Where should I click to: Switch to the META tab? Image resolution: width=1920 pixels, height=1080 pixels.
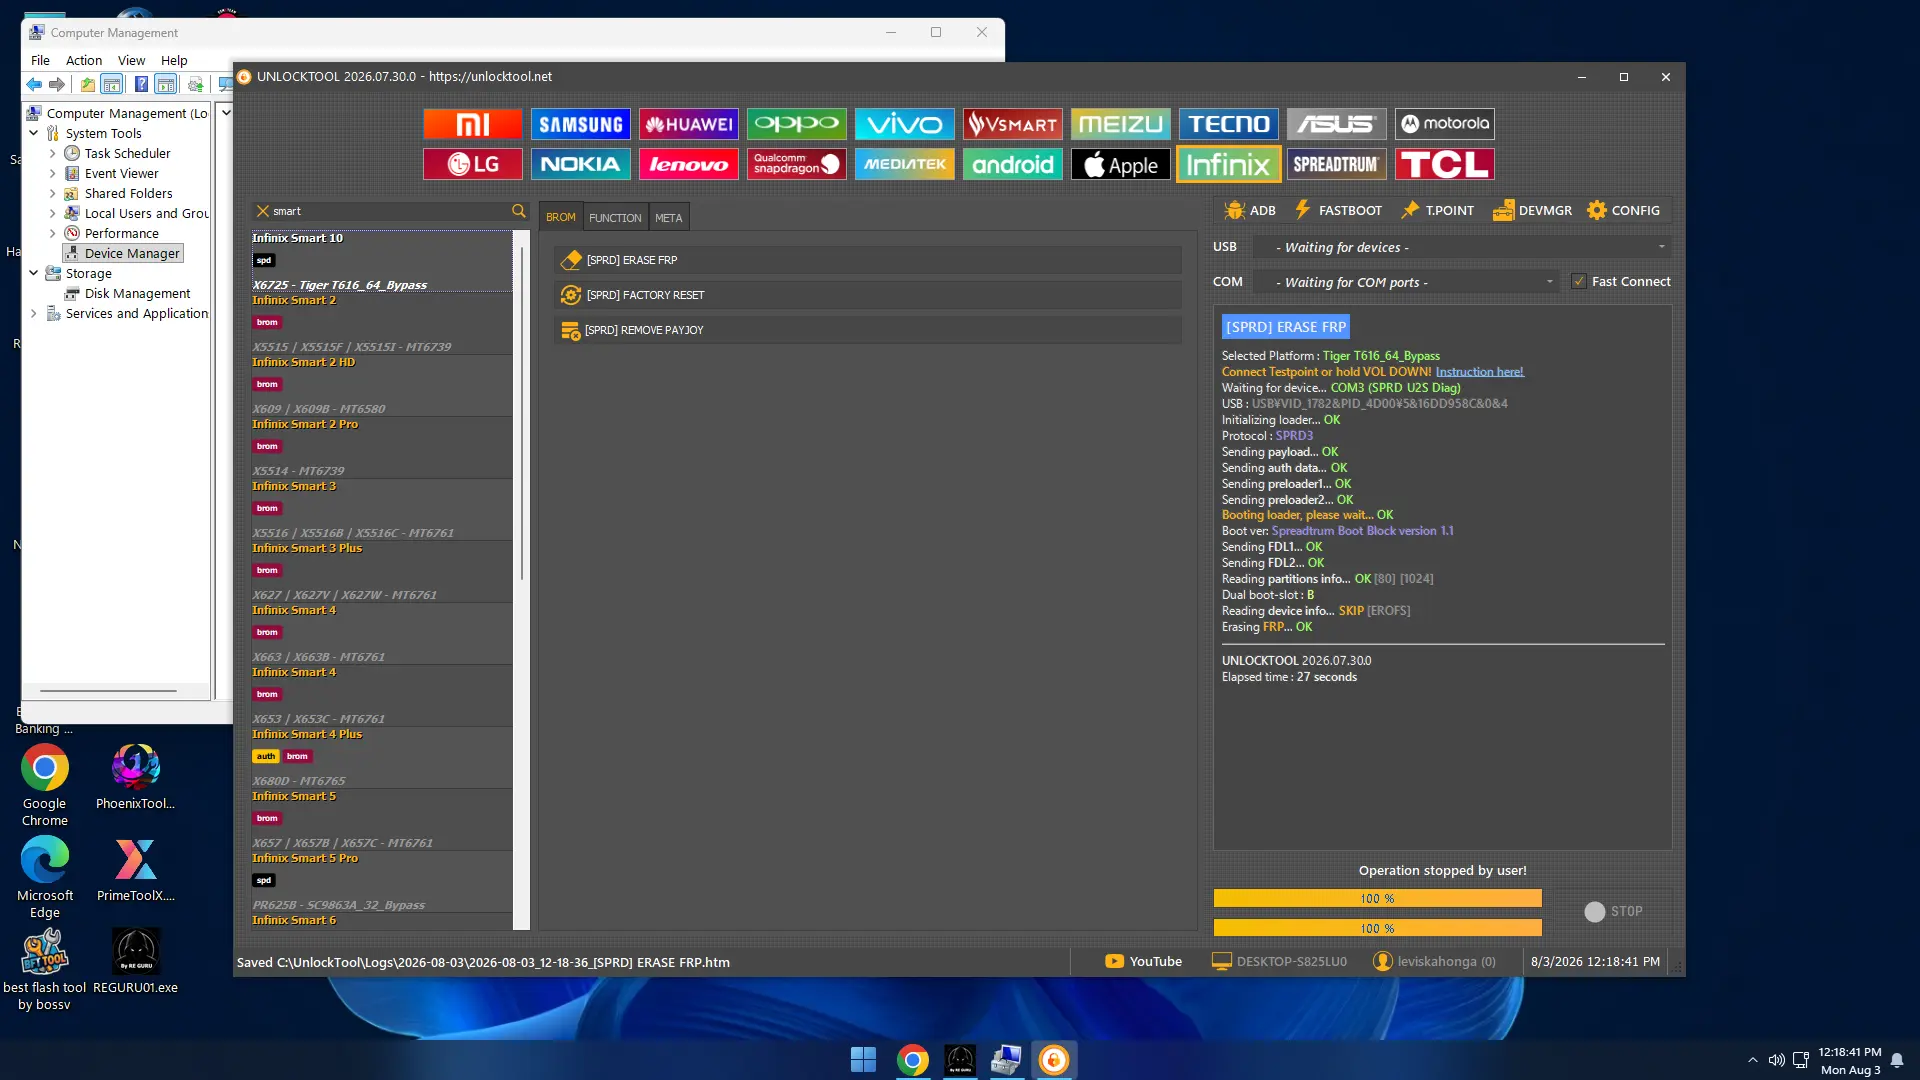coord(669,218)
